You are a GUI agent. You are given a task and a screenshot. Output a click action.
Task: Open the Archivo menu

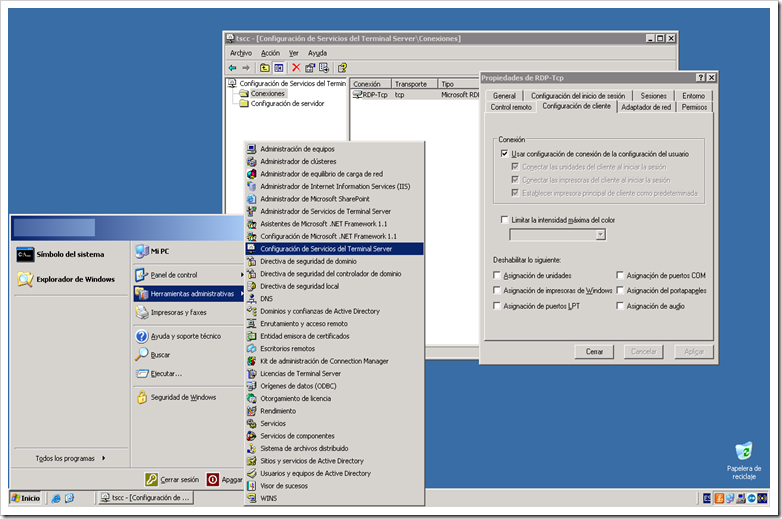(x=241, y=53)
